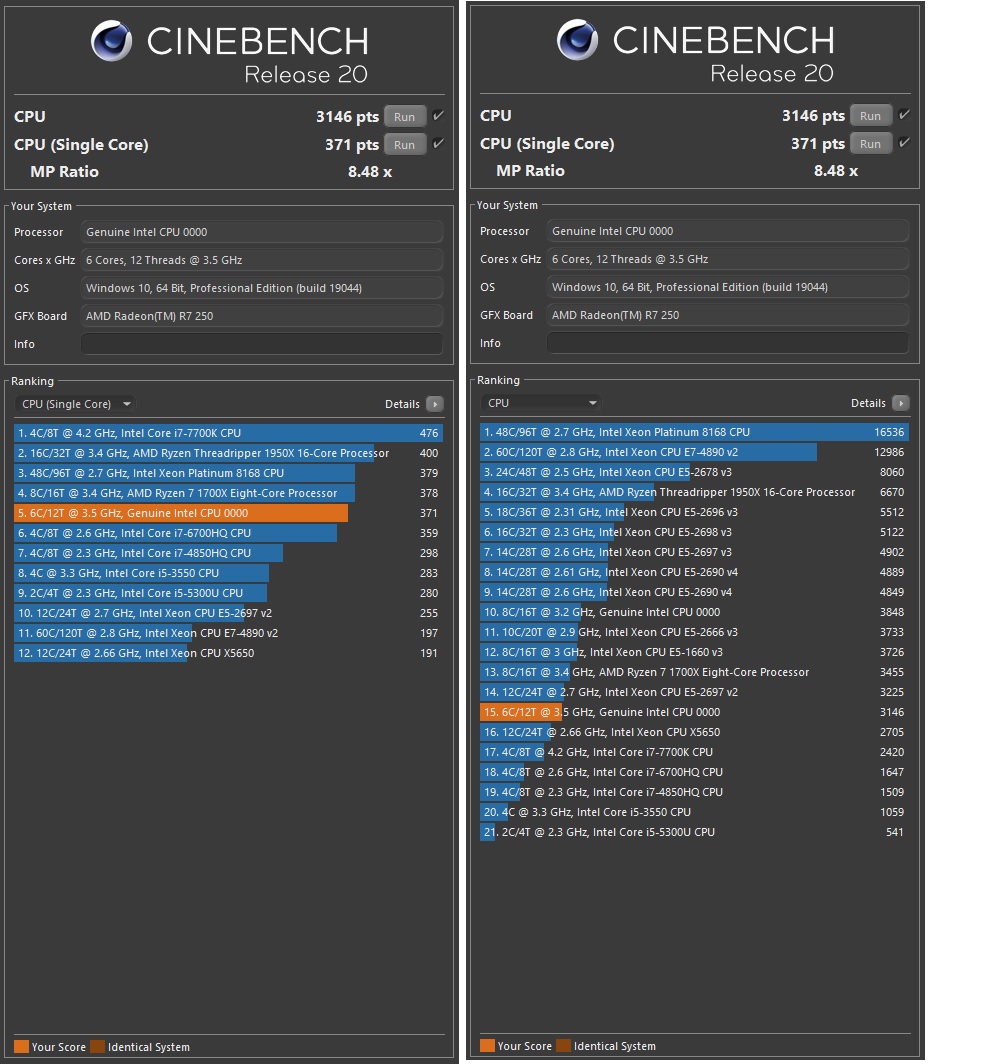The height and width of the screenshot is (1064, 1000).
Task: Select Xeon X5650 row scoring 2705
Action: (x=695, y=732)
